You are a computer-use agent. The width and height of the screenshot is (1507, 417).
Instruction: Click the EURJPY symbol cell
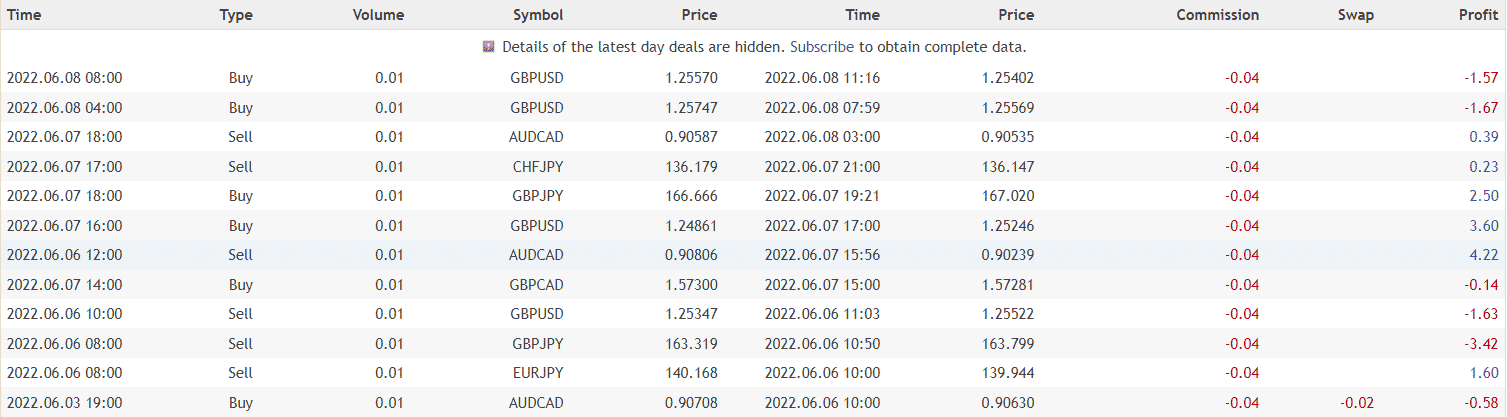[536, 373]
